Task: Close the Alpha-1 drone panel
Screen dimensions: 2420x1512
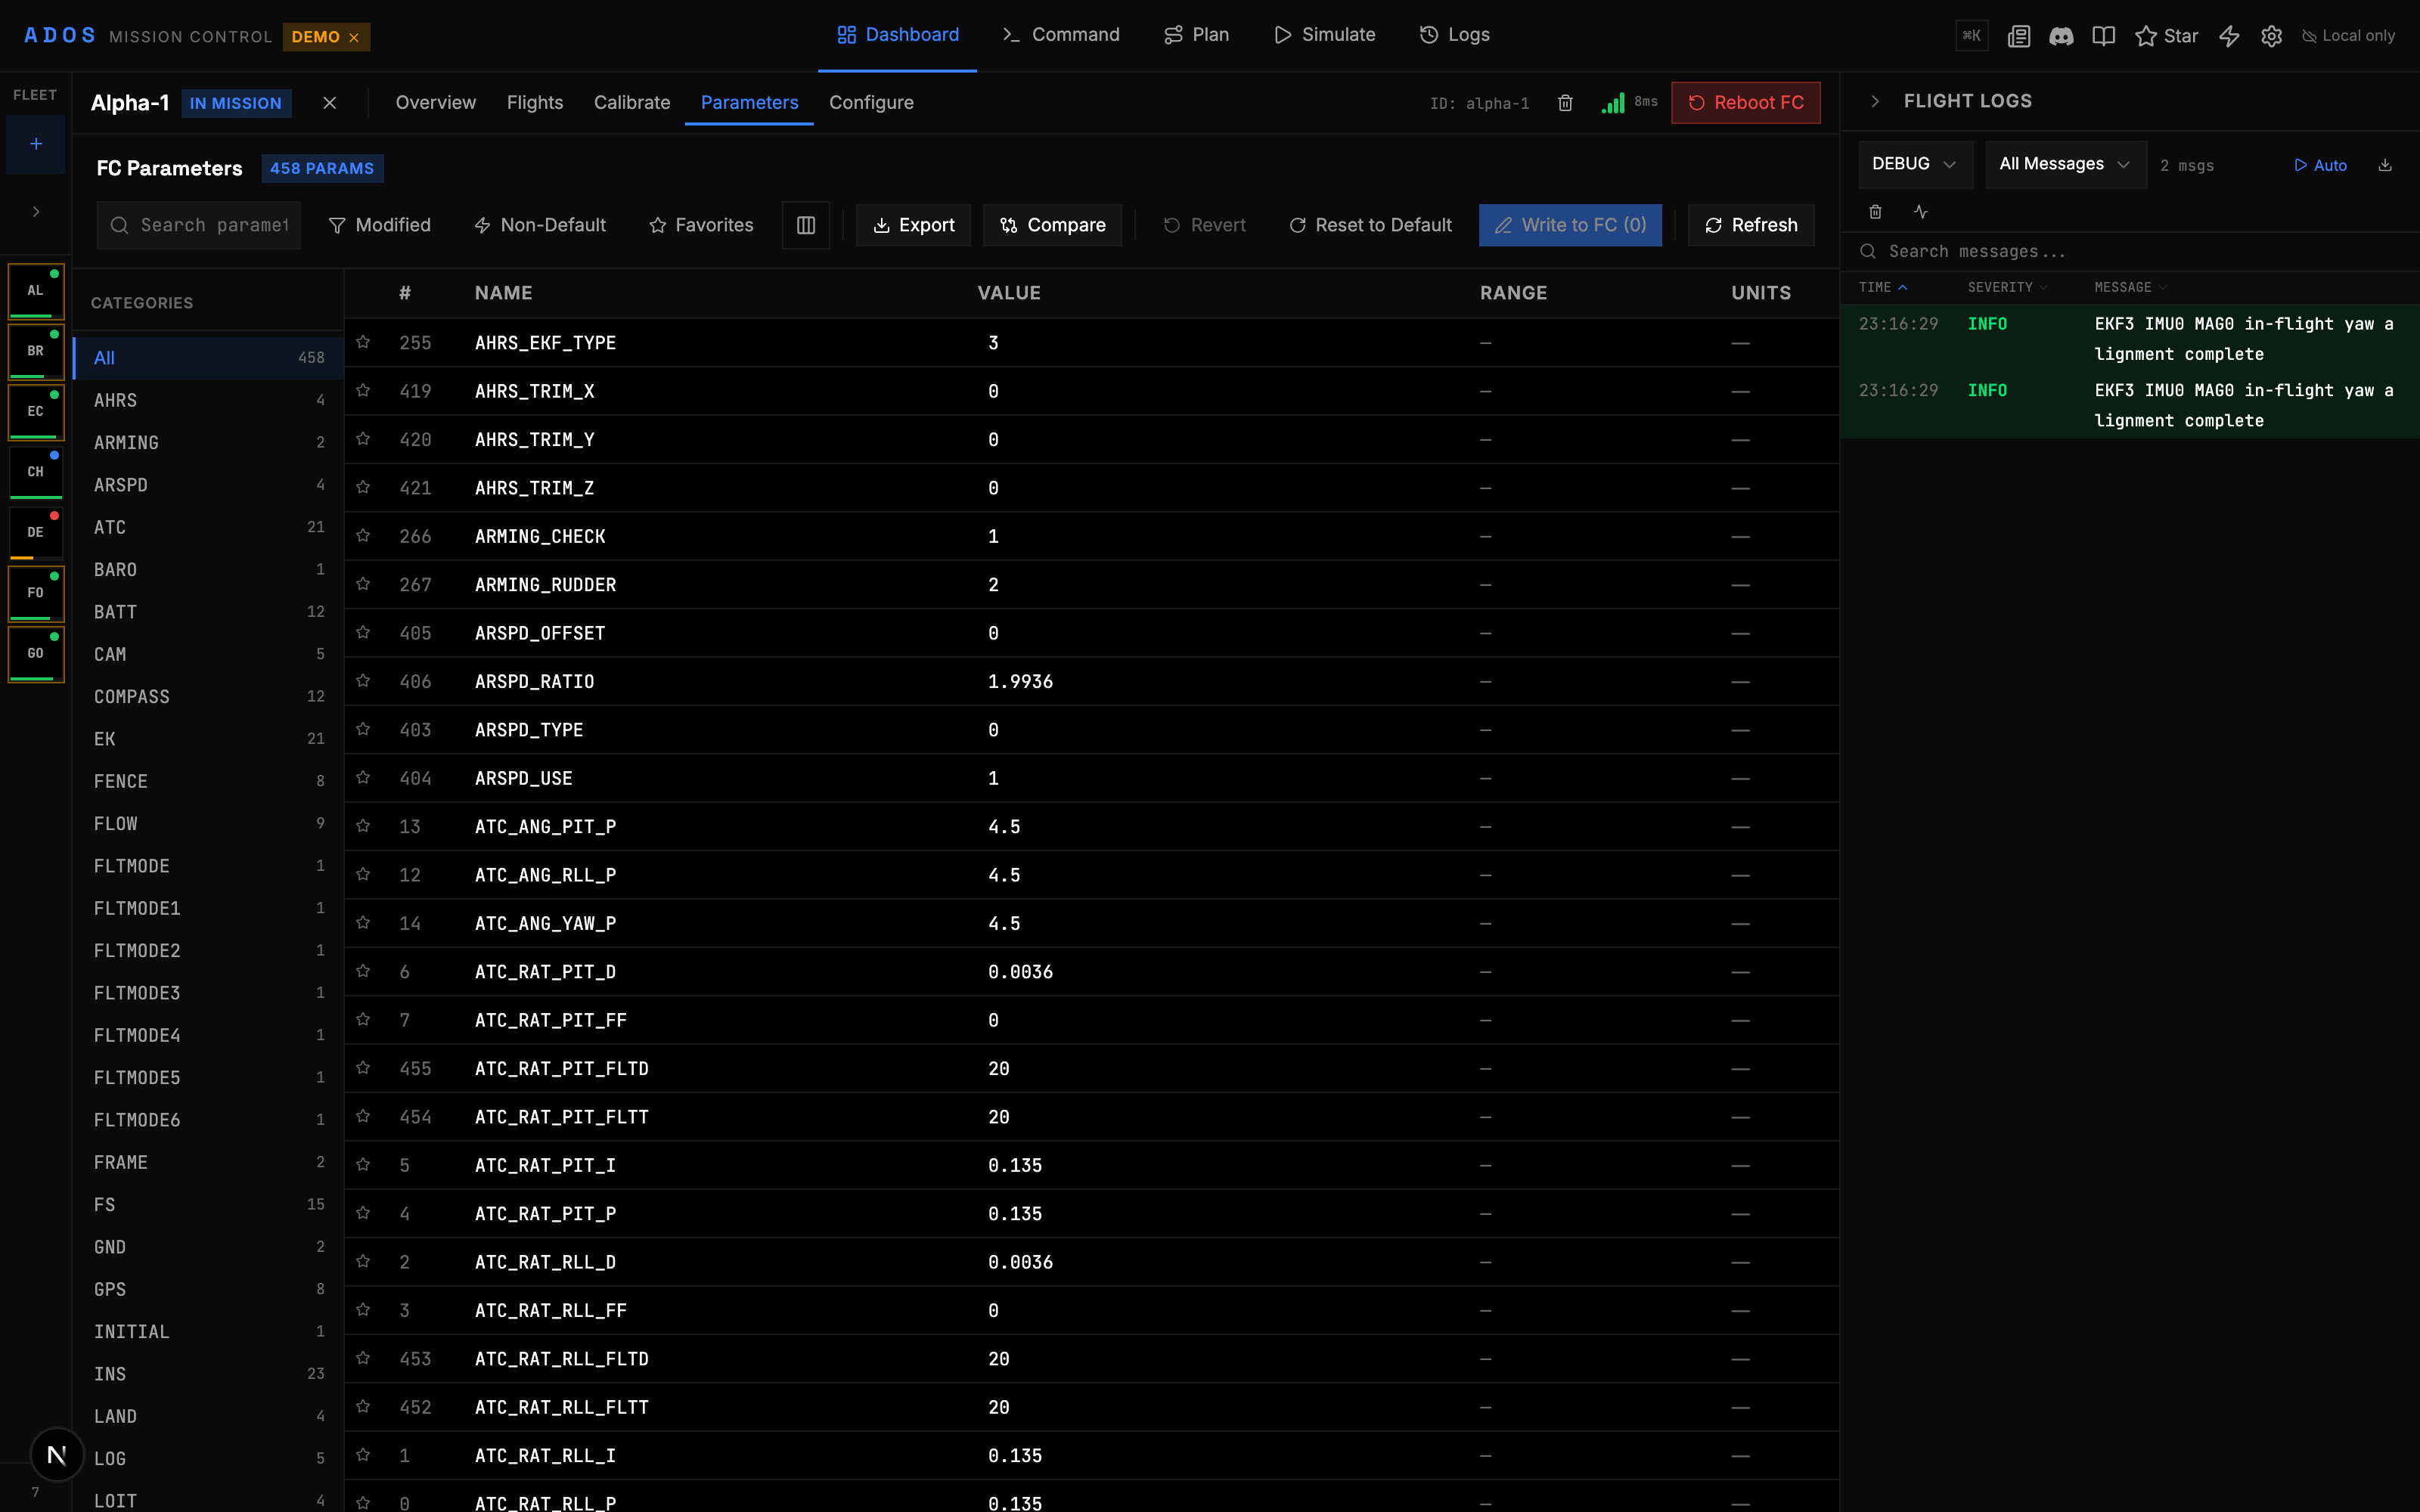Action: [329, 103]
